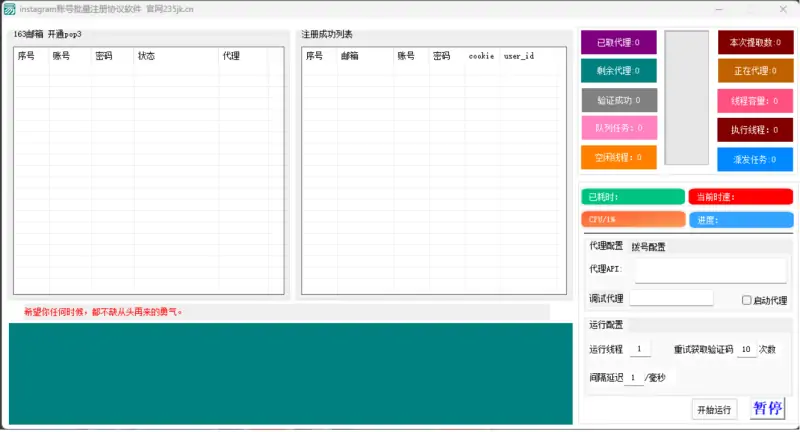Screen dimensions: 800x432
Task: Click the green 已耗时 status bar
Action: tap(633, 197)
